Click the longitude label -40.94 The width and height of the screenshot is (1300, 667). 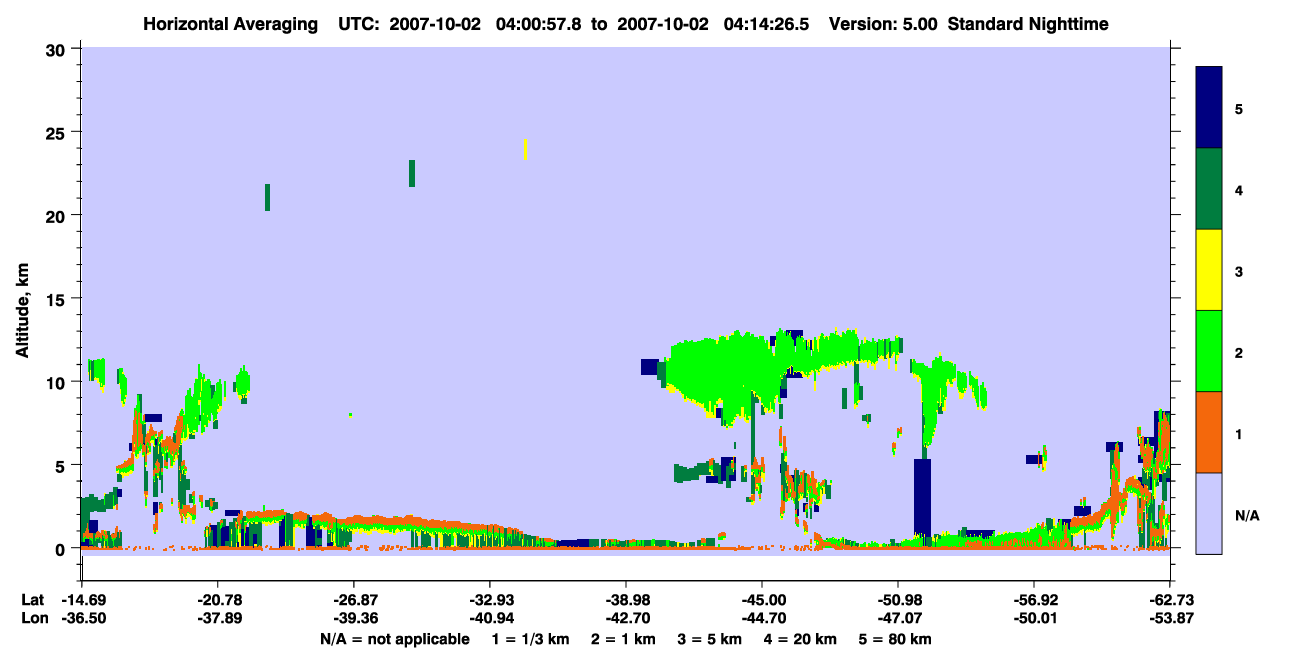tap(489, 618)
